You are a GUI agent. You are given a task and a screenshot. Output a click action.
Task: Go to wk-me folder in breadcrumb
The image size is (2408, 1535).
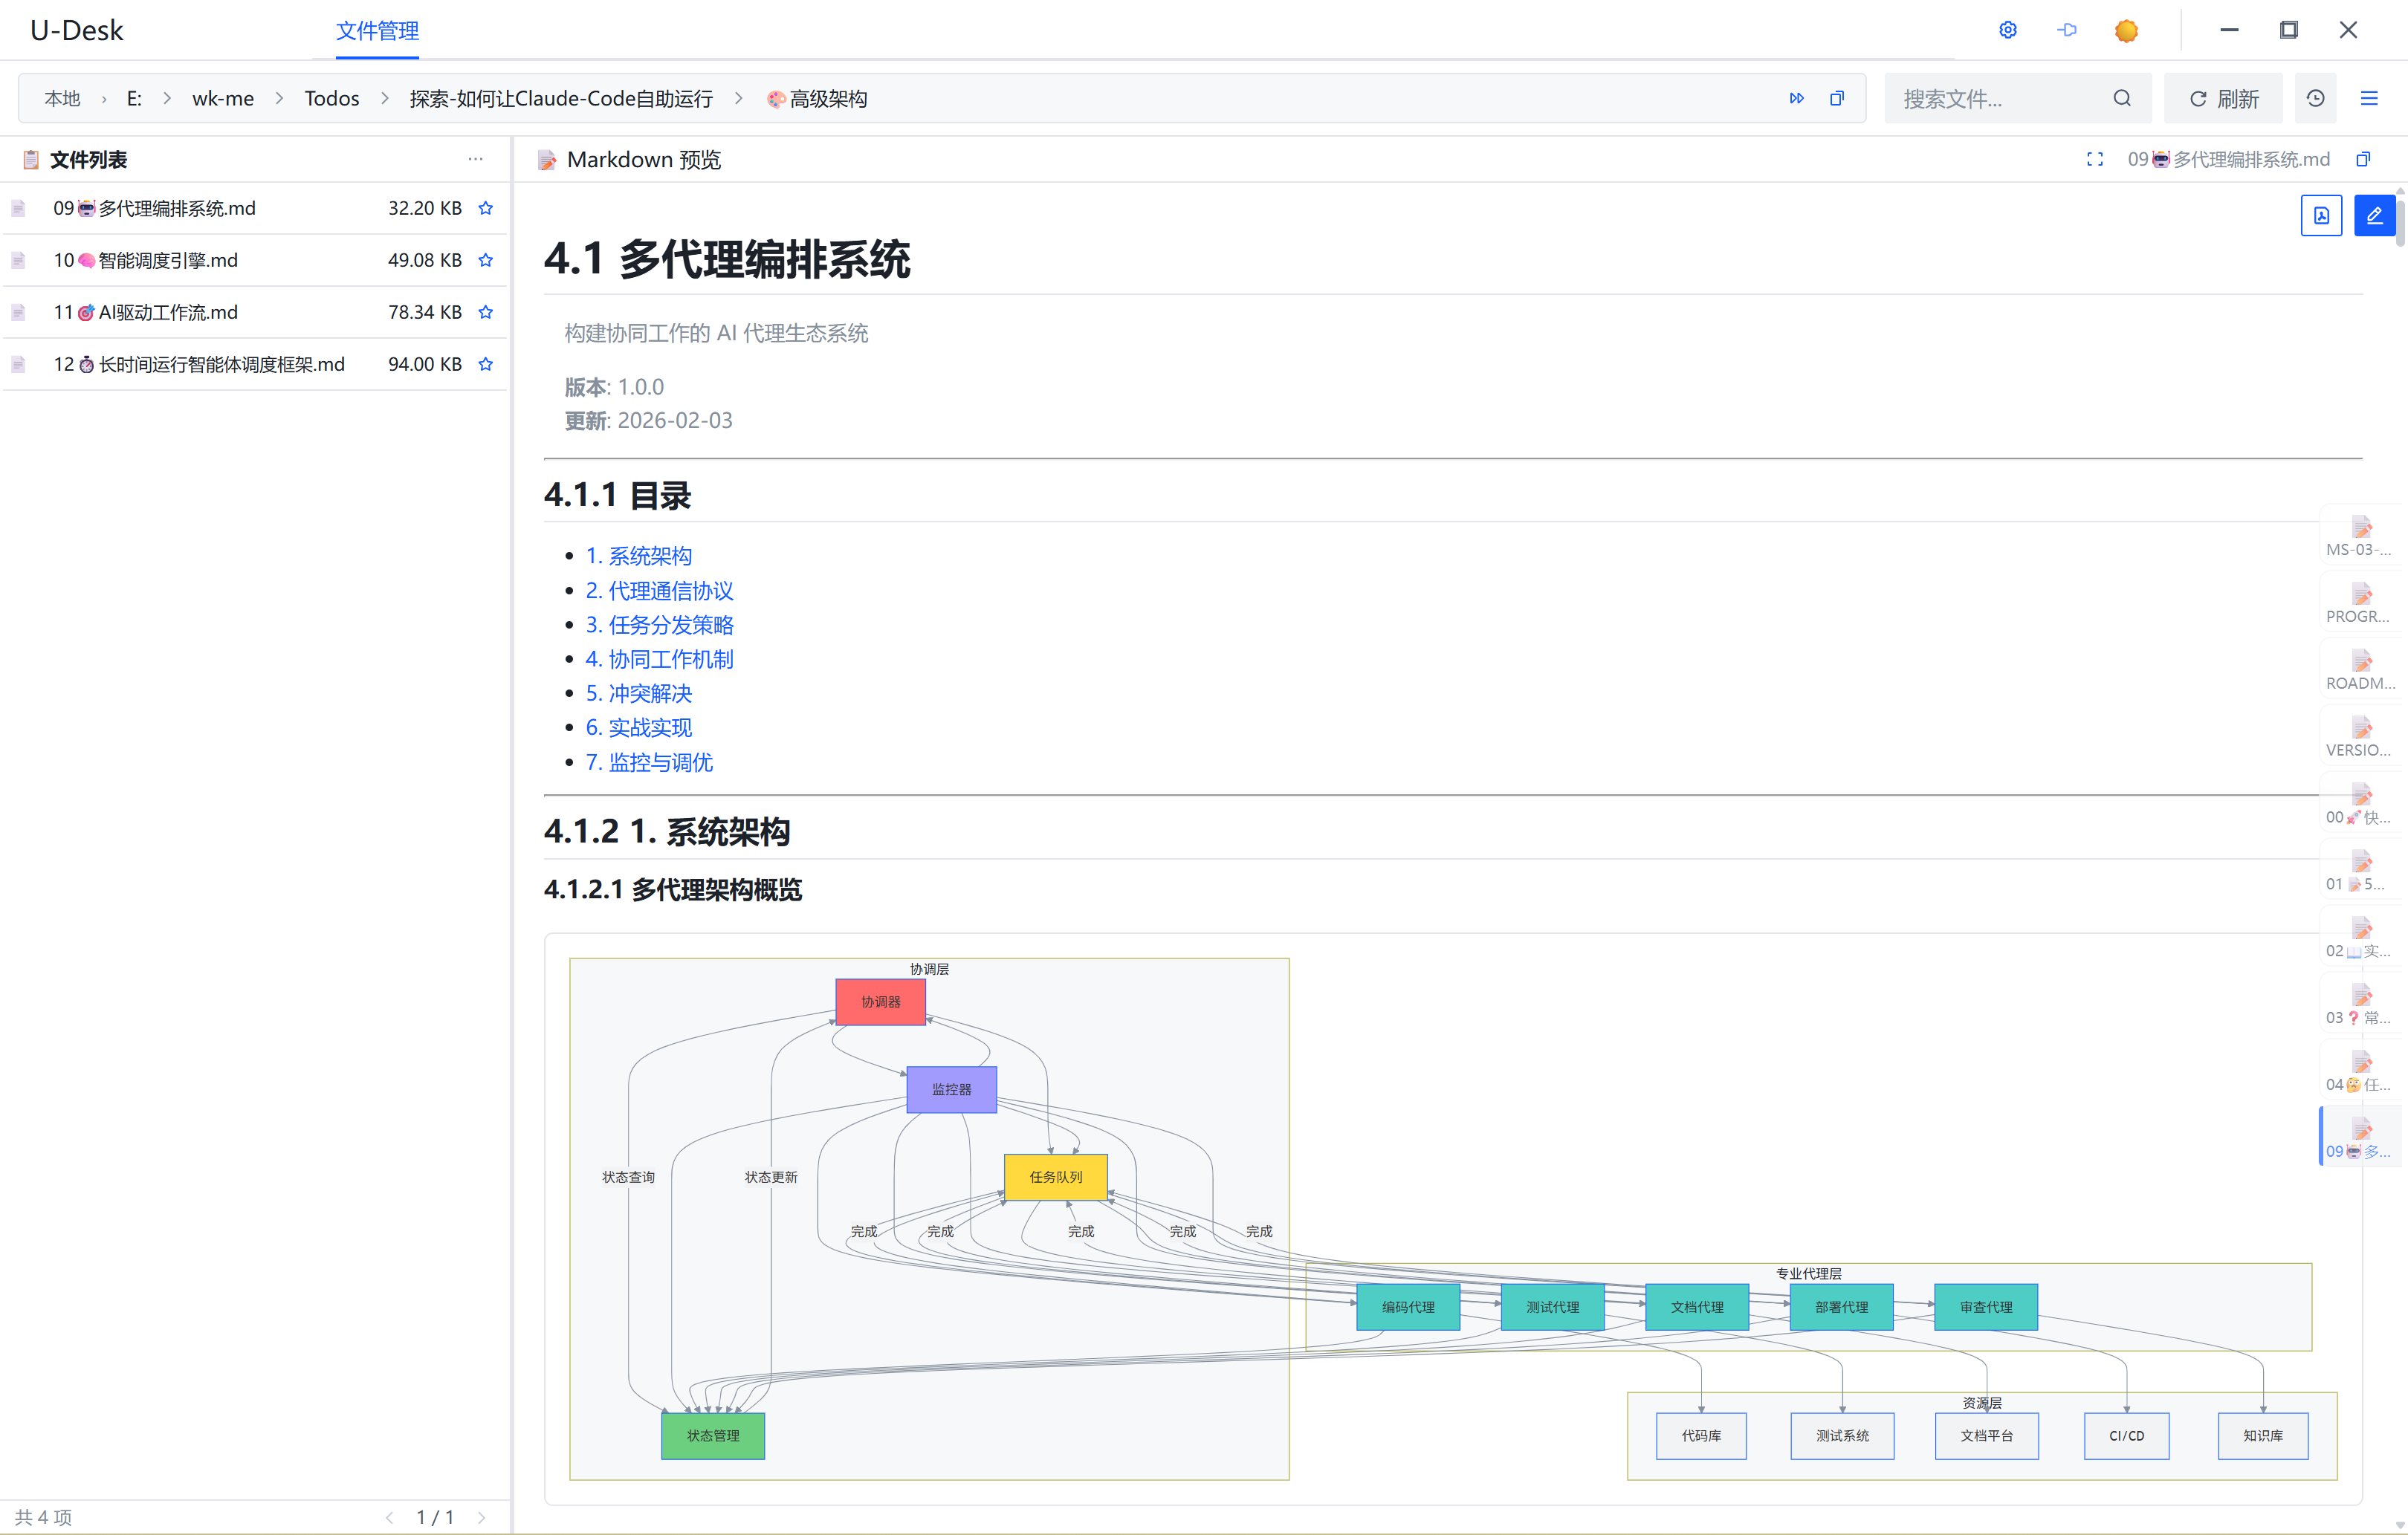(223, 98)
